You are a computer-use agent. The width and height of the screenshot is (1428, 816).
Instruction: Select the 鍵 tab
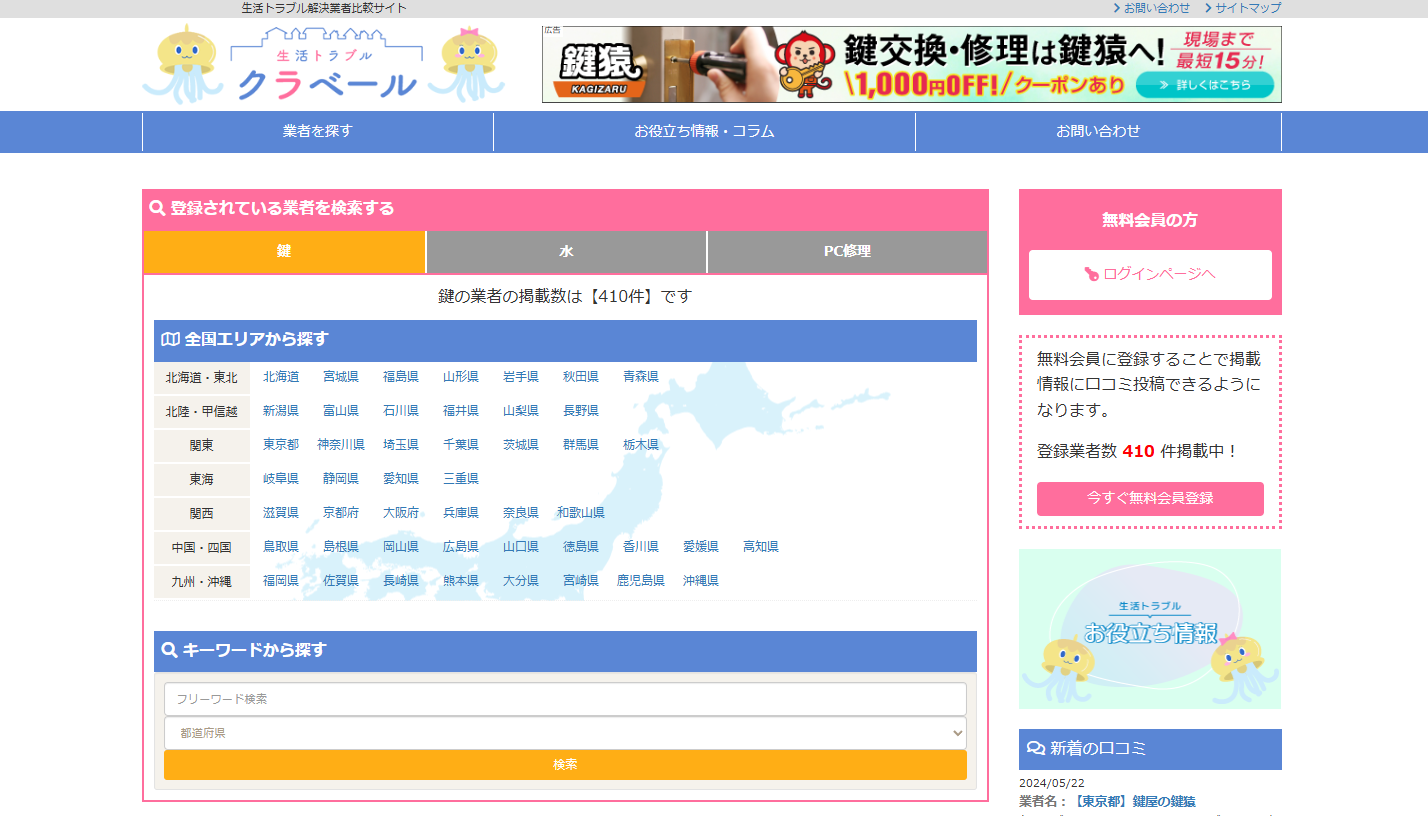284,252
